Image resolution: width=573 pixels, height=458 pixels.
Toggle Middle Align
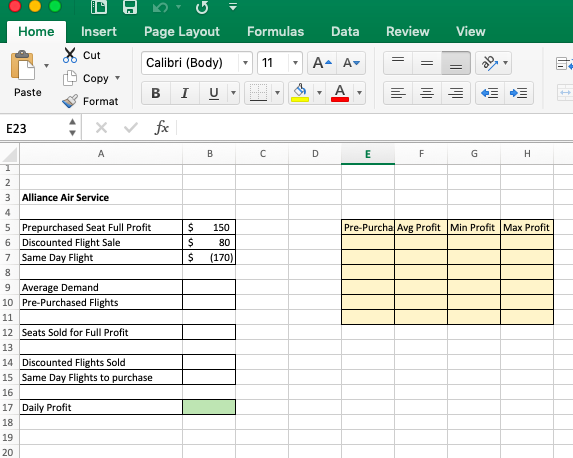(x=427, y=63)
